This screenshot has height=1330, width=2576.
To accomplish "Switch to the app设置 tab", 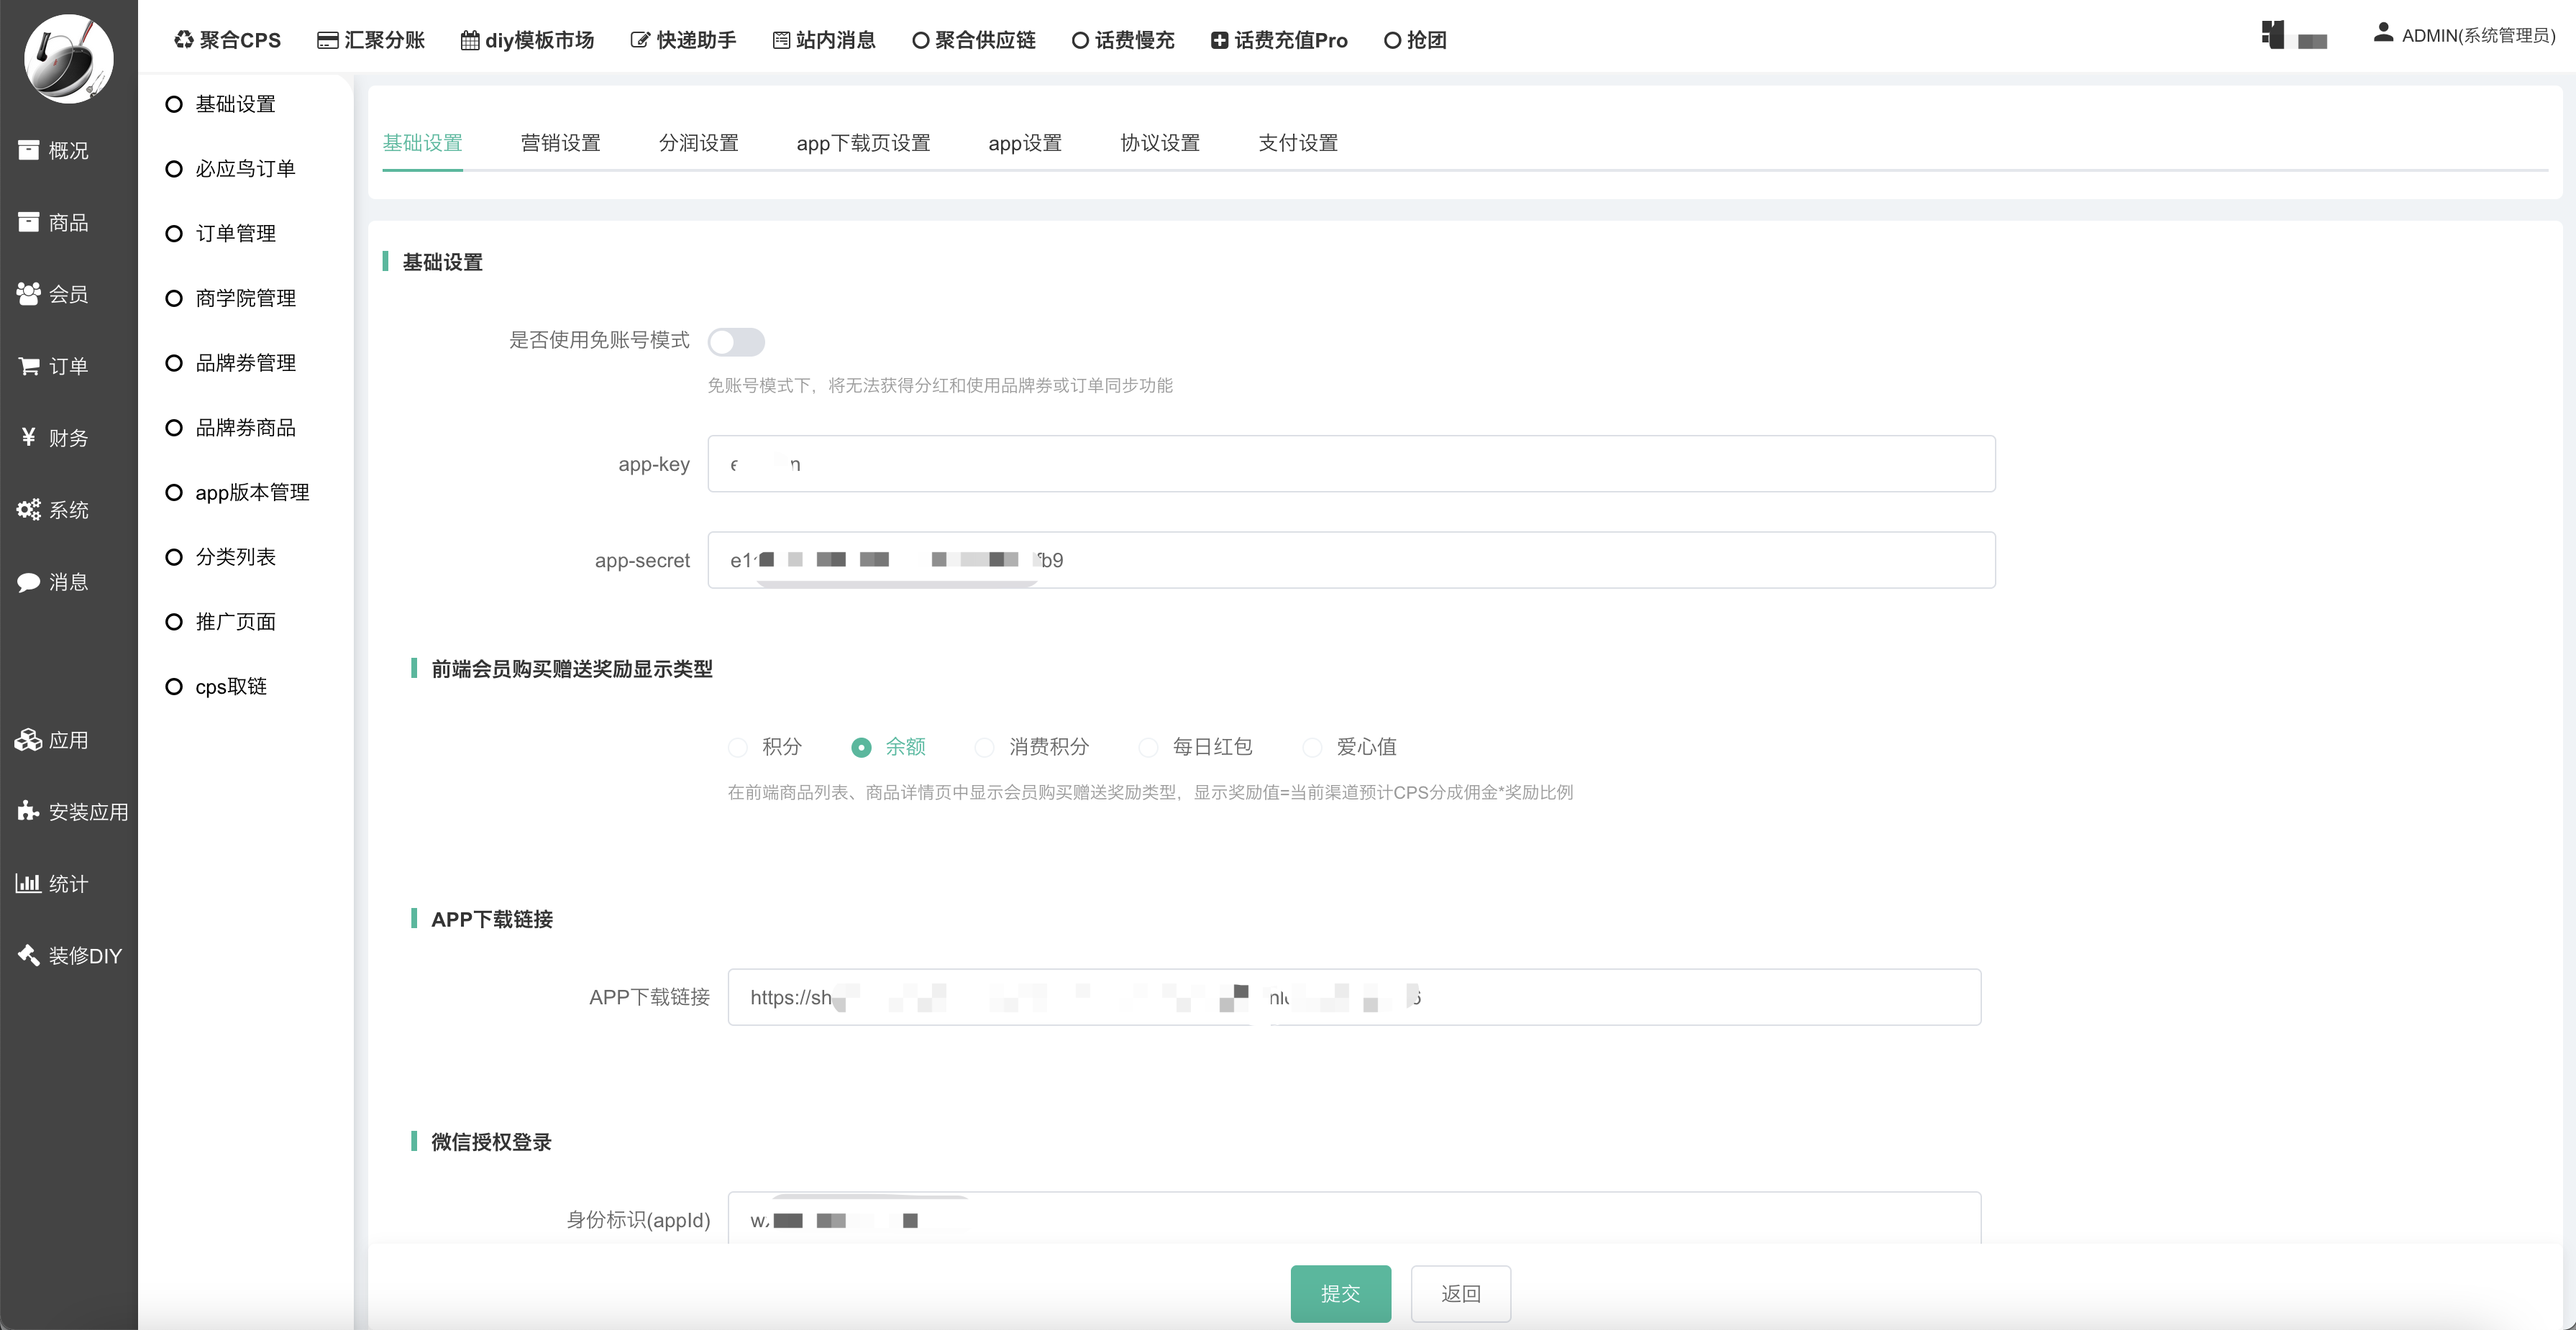I will [1026, 143].
